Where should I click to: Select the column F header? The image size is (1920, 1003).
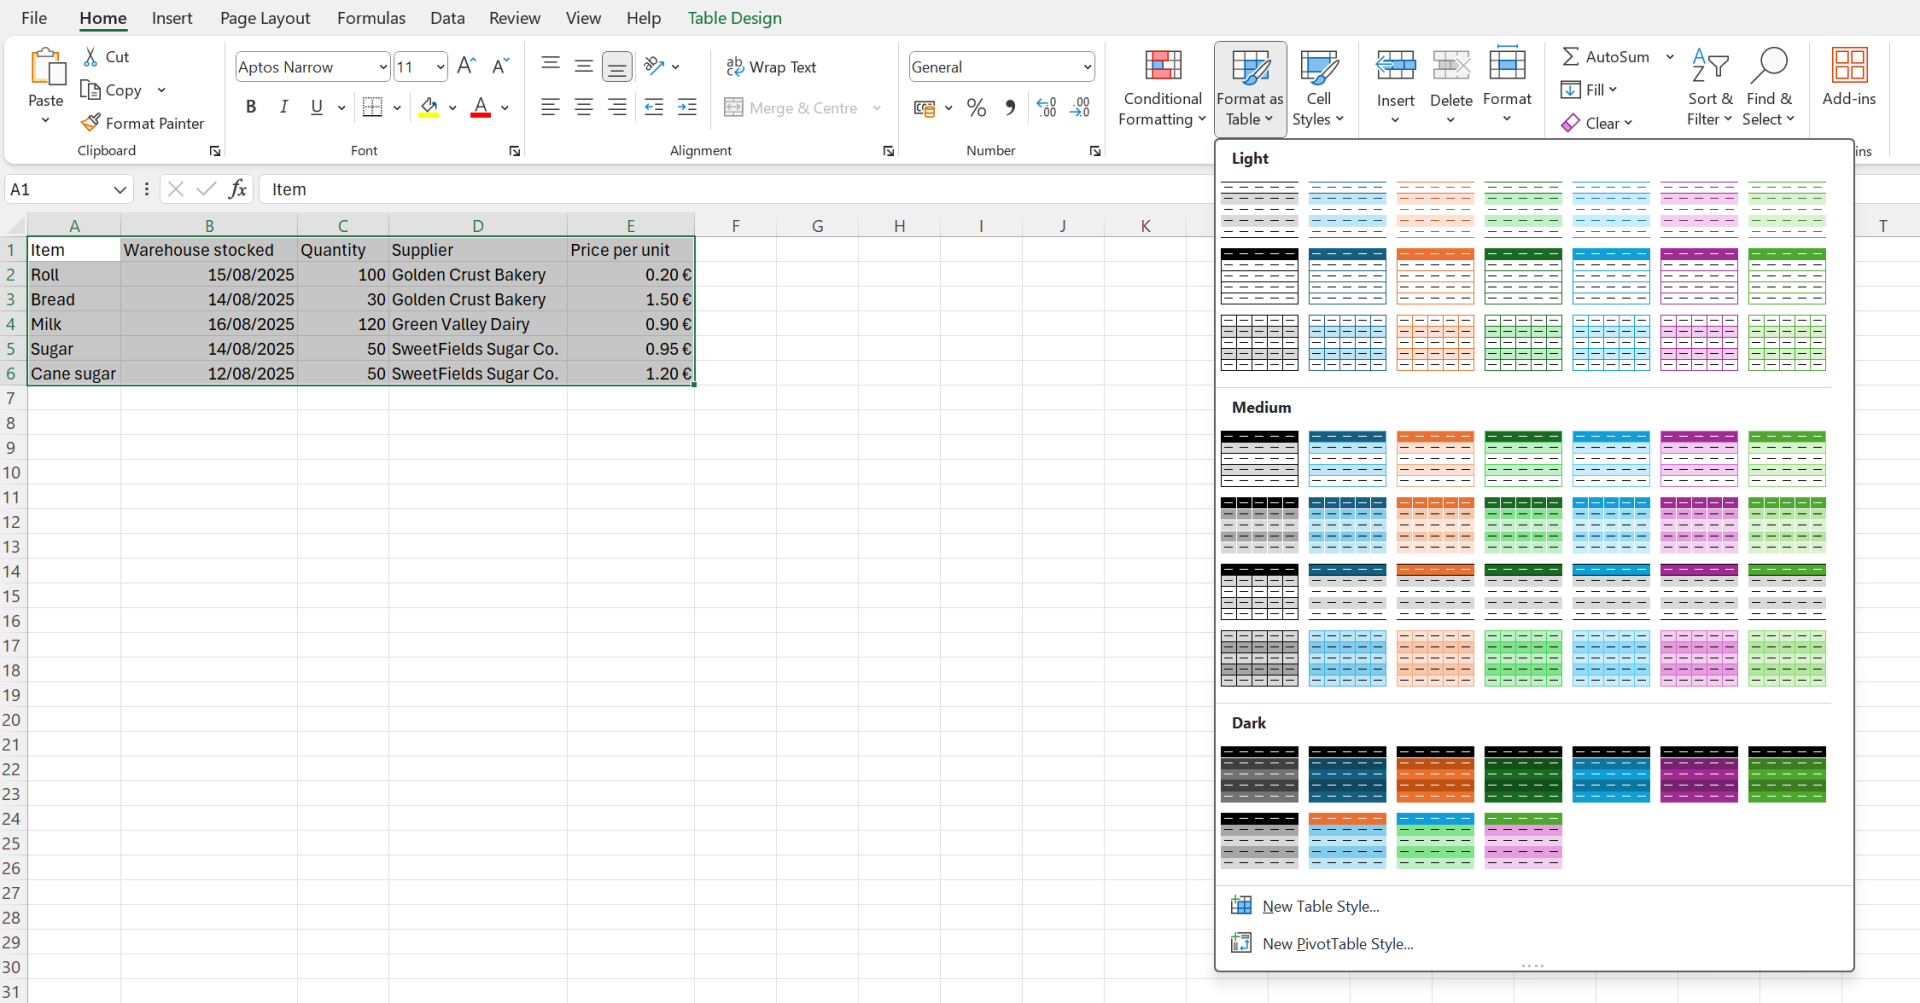click(x=736, y=225)
